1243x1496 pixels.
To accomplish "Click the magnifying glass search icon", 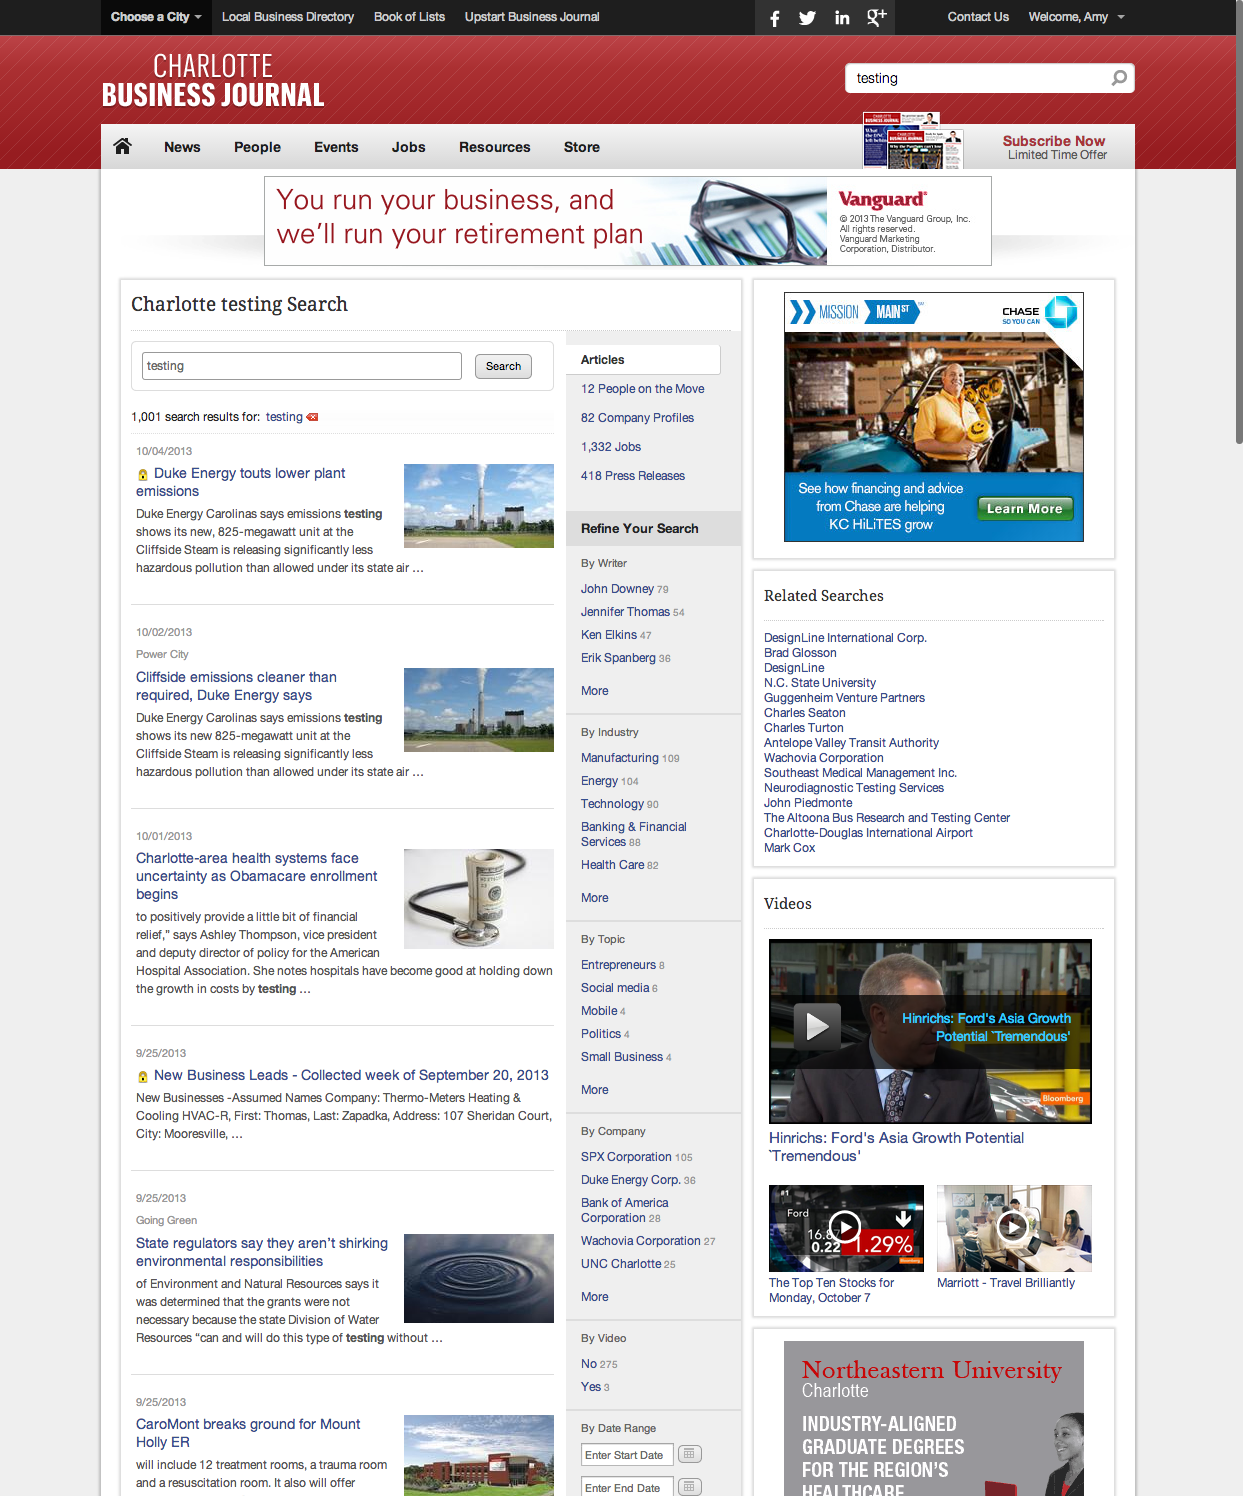I will [x=1118, y=77].
